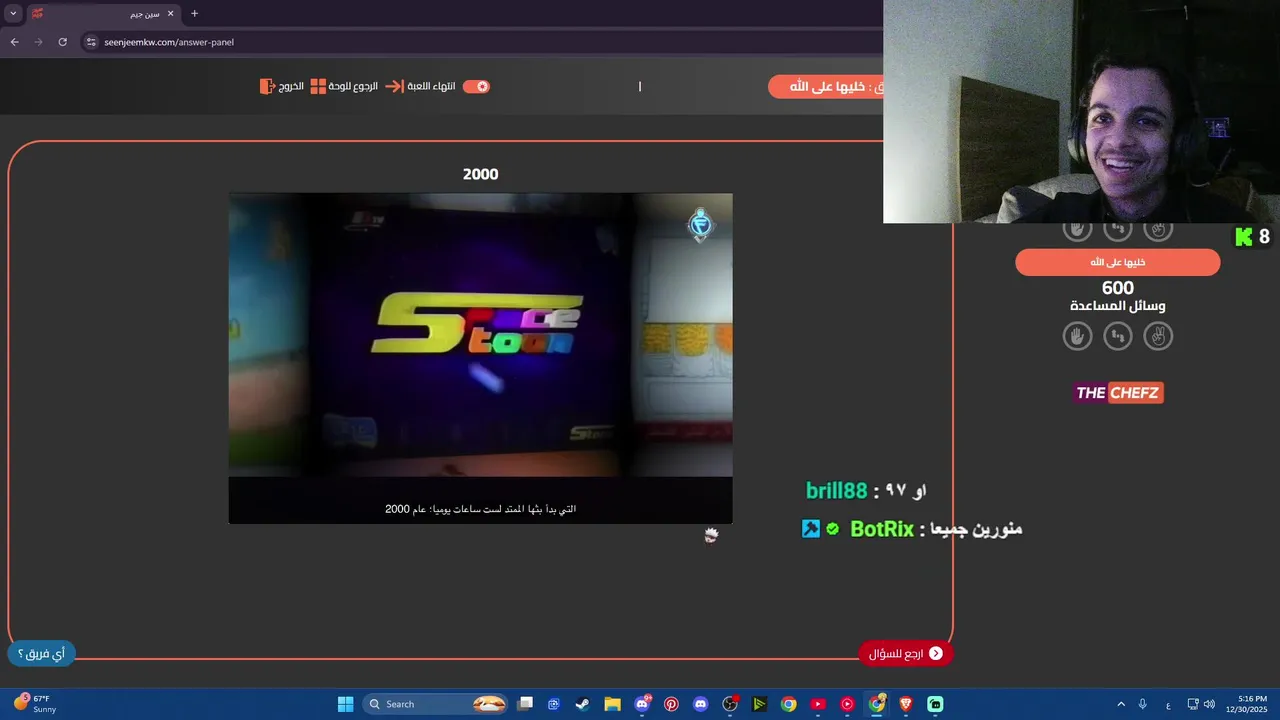This screenshot has height=720, width=1280.
Task: Click the وسائل المساعدة label
Action: click(x=1117, y=306)
